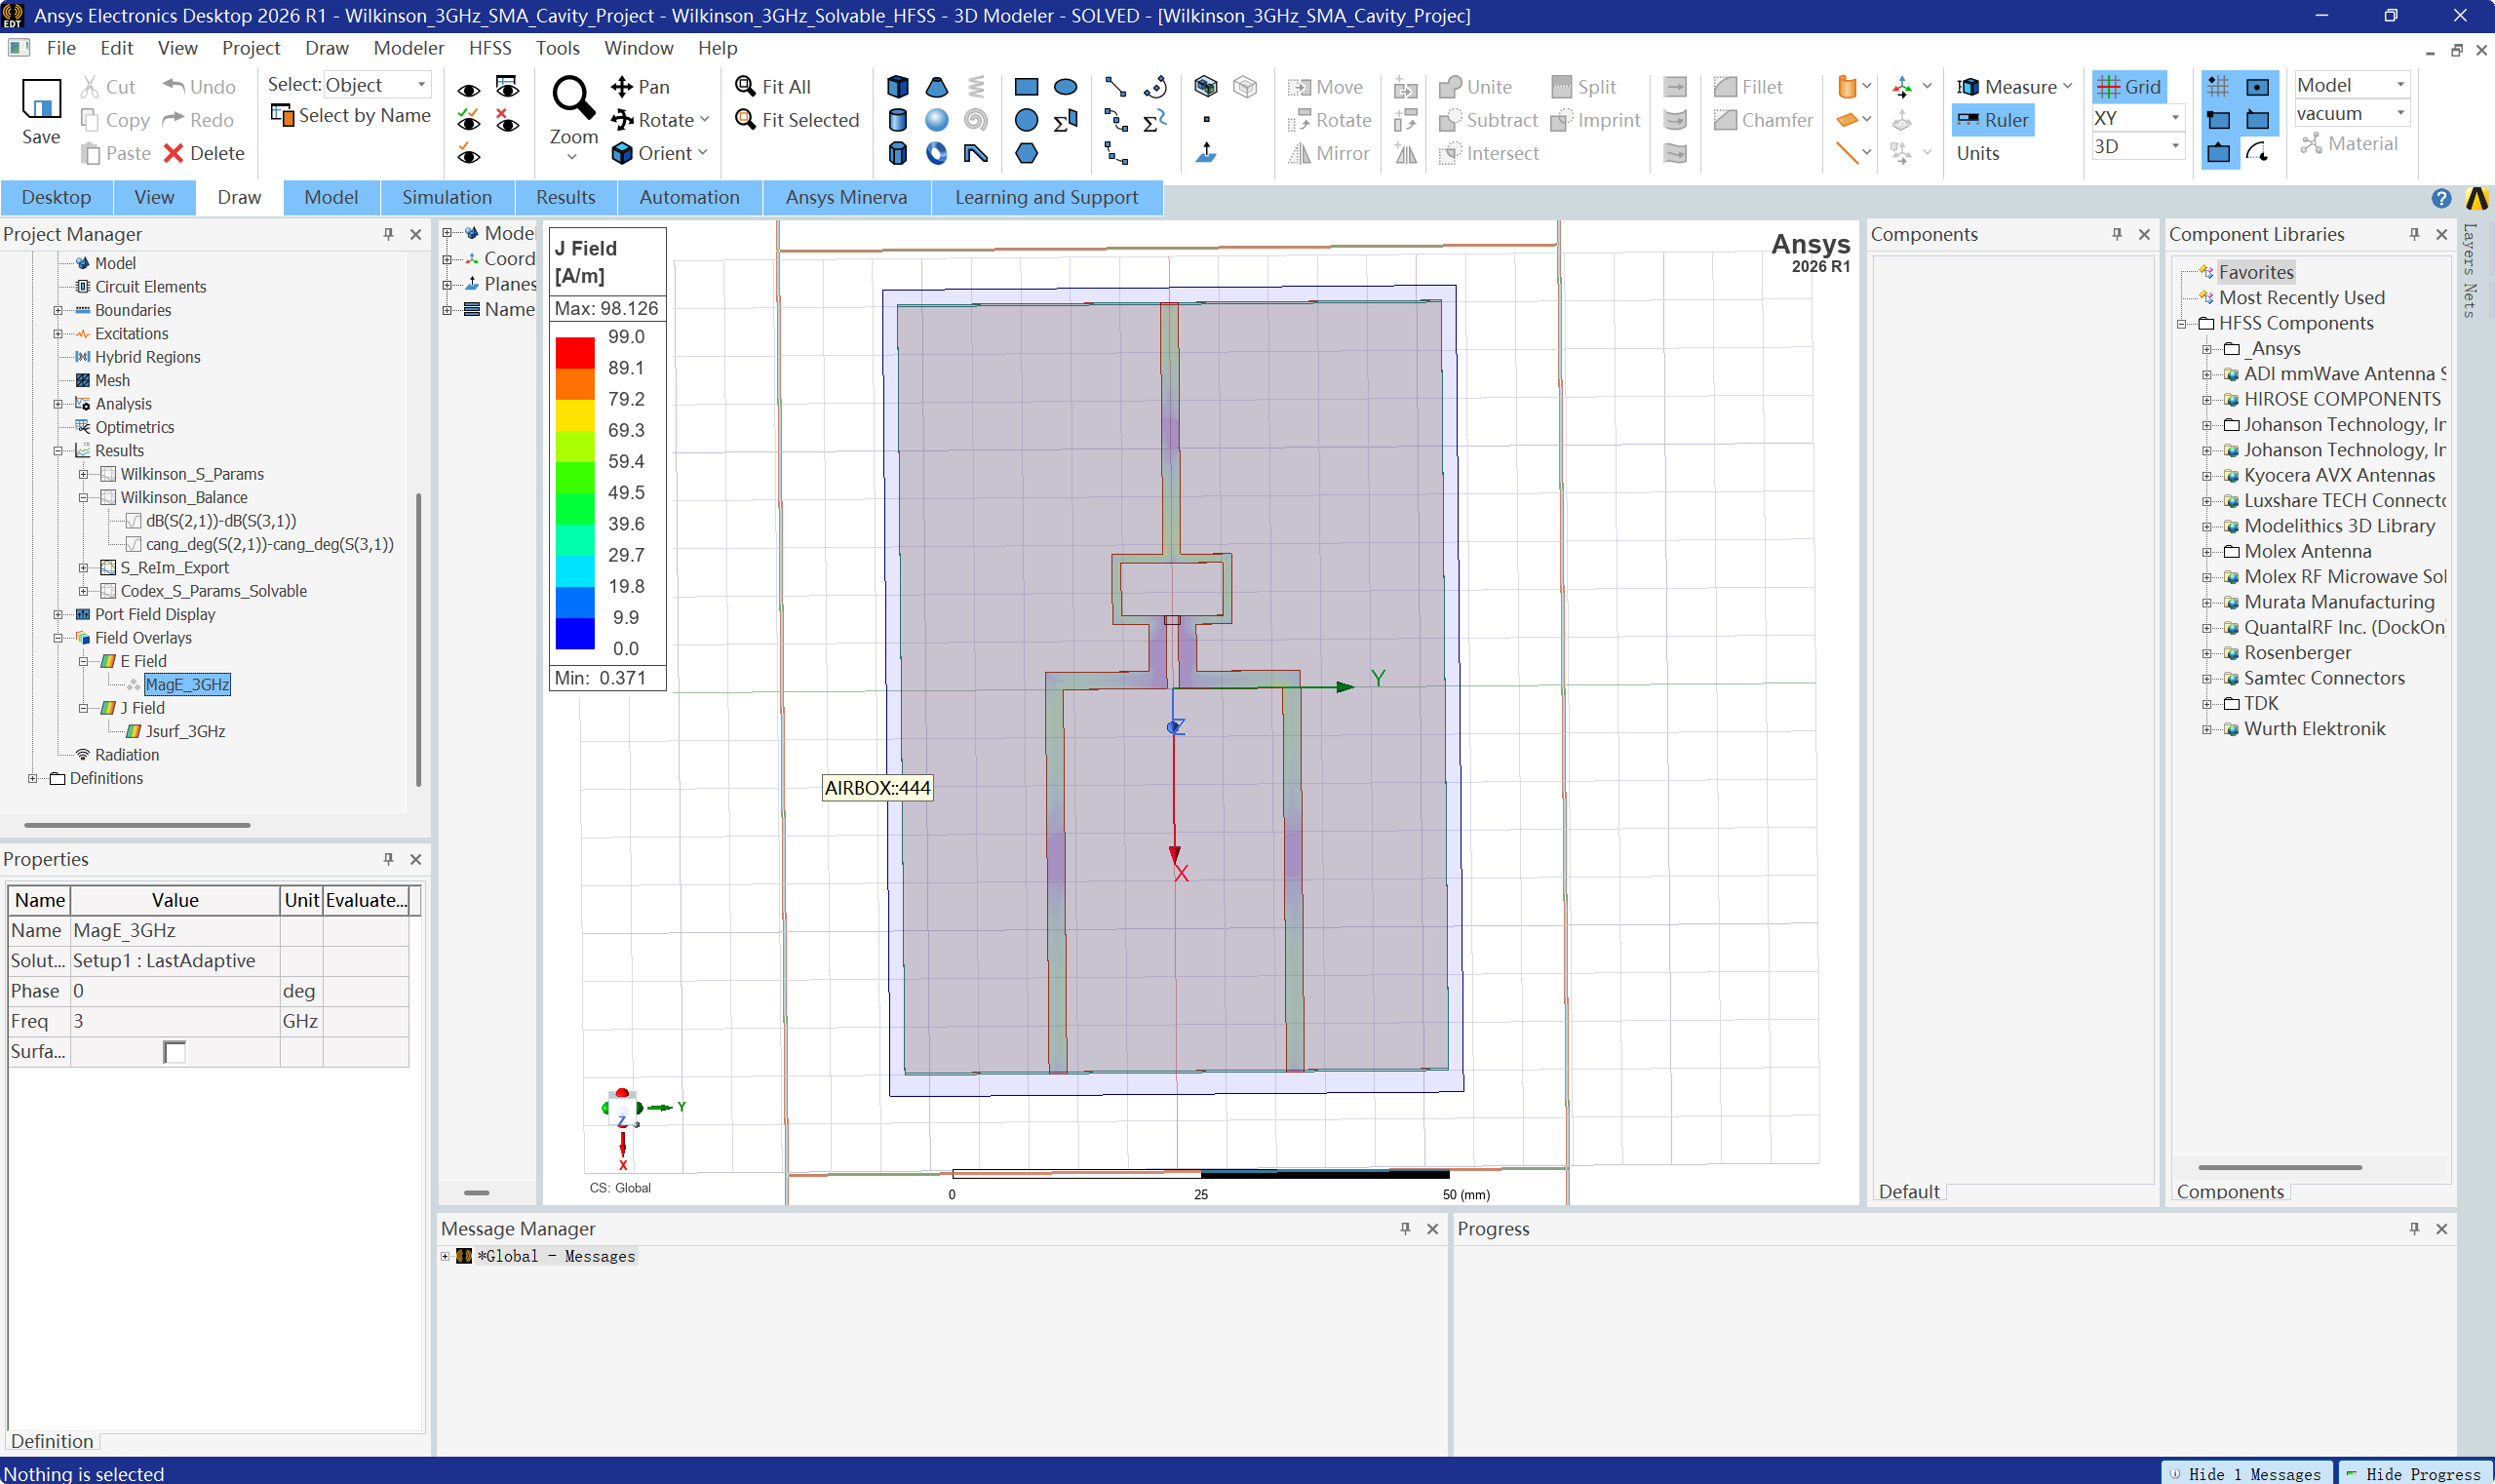Click the Units button
The height and width of the screenshot is (1484, 2495).
pos(1978,153)
